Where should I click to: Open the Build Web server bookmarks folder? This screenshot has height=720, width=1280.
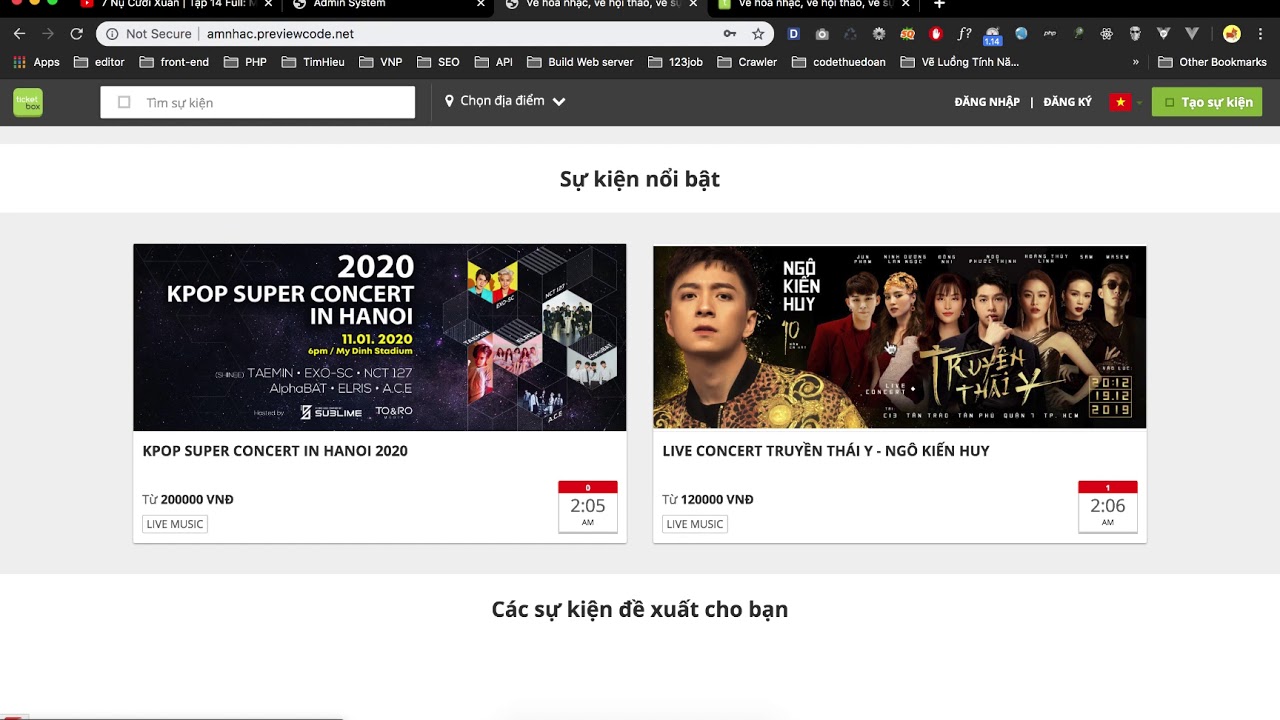click(x=580, y=62)
